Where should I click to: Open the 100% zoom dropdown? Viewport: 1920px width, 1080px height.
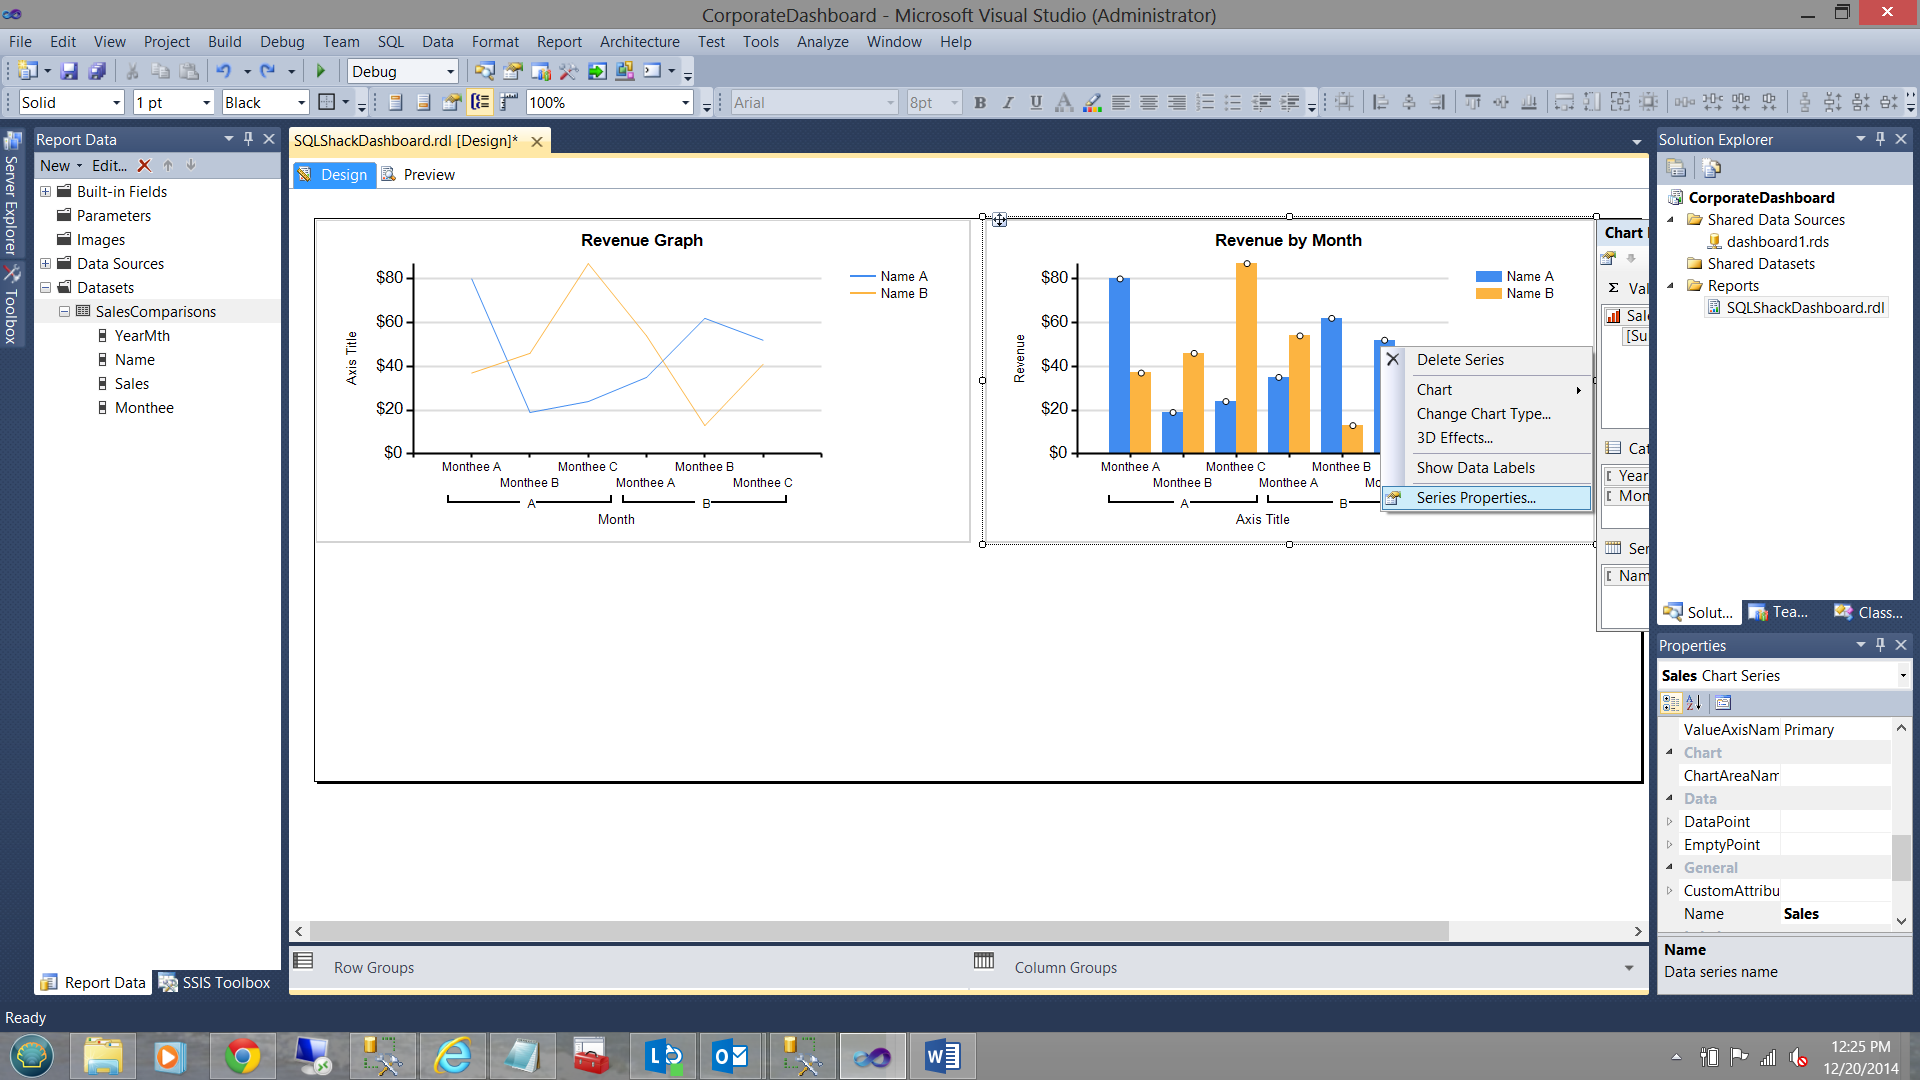click(685, 103)
